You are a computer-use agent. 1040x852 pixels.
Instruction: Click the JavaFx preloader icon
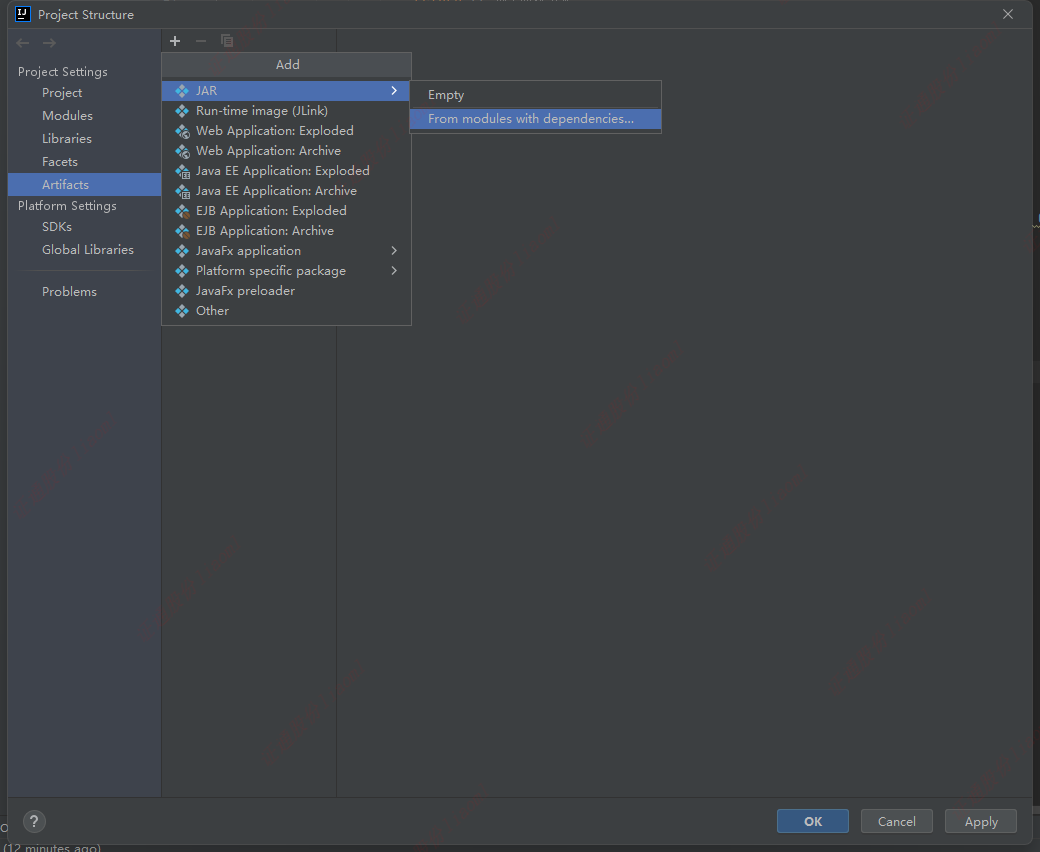tap(182, 290)
